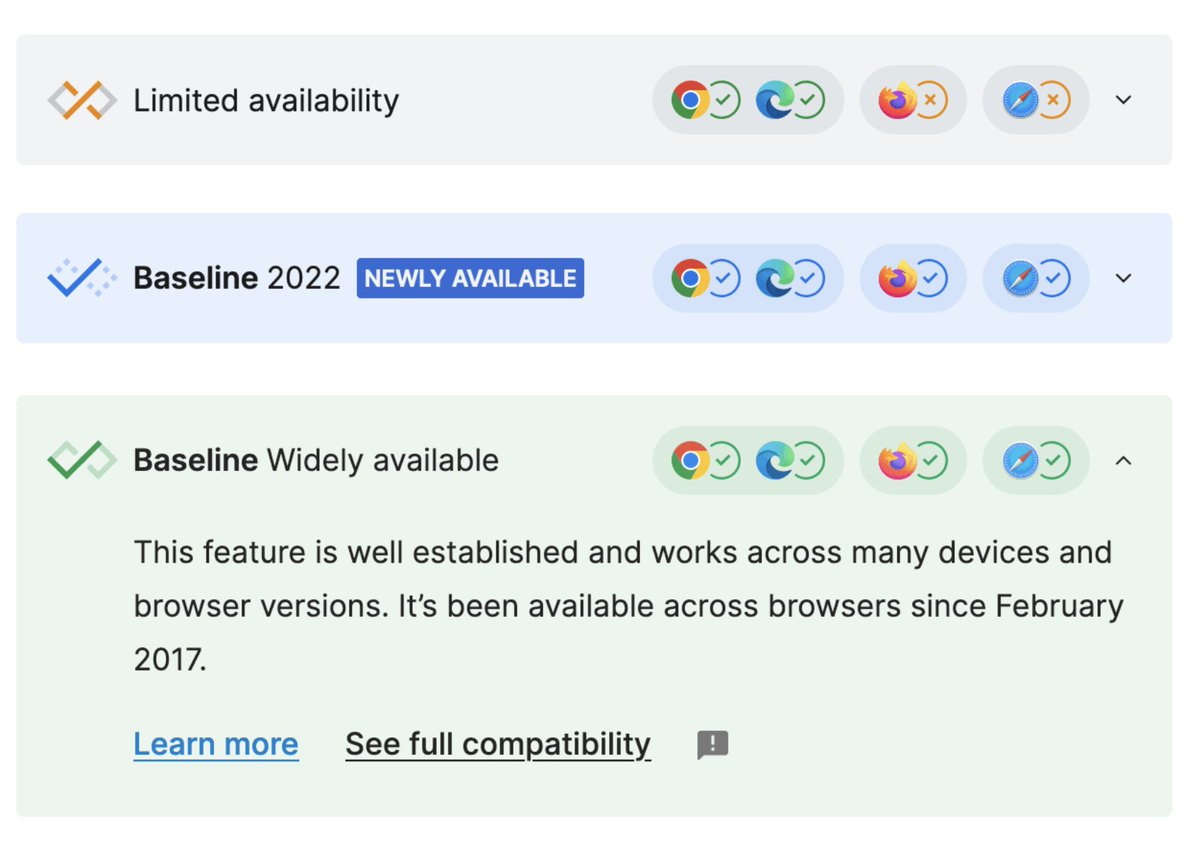Viewport: 1200px width, 845px height.
Task: Click Chrome supported check in Limited row
Action: (x=723, y=100)
